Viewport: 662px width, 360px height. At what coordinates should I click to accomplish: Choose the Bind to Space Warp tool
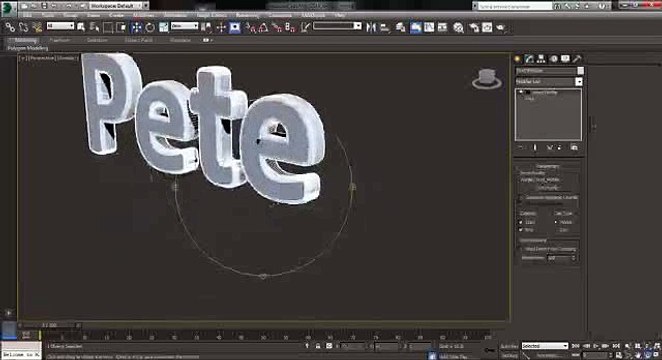pos(37,27)
